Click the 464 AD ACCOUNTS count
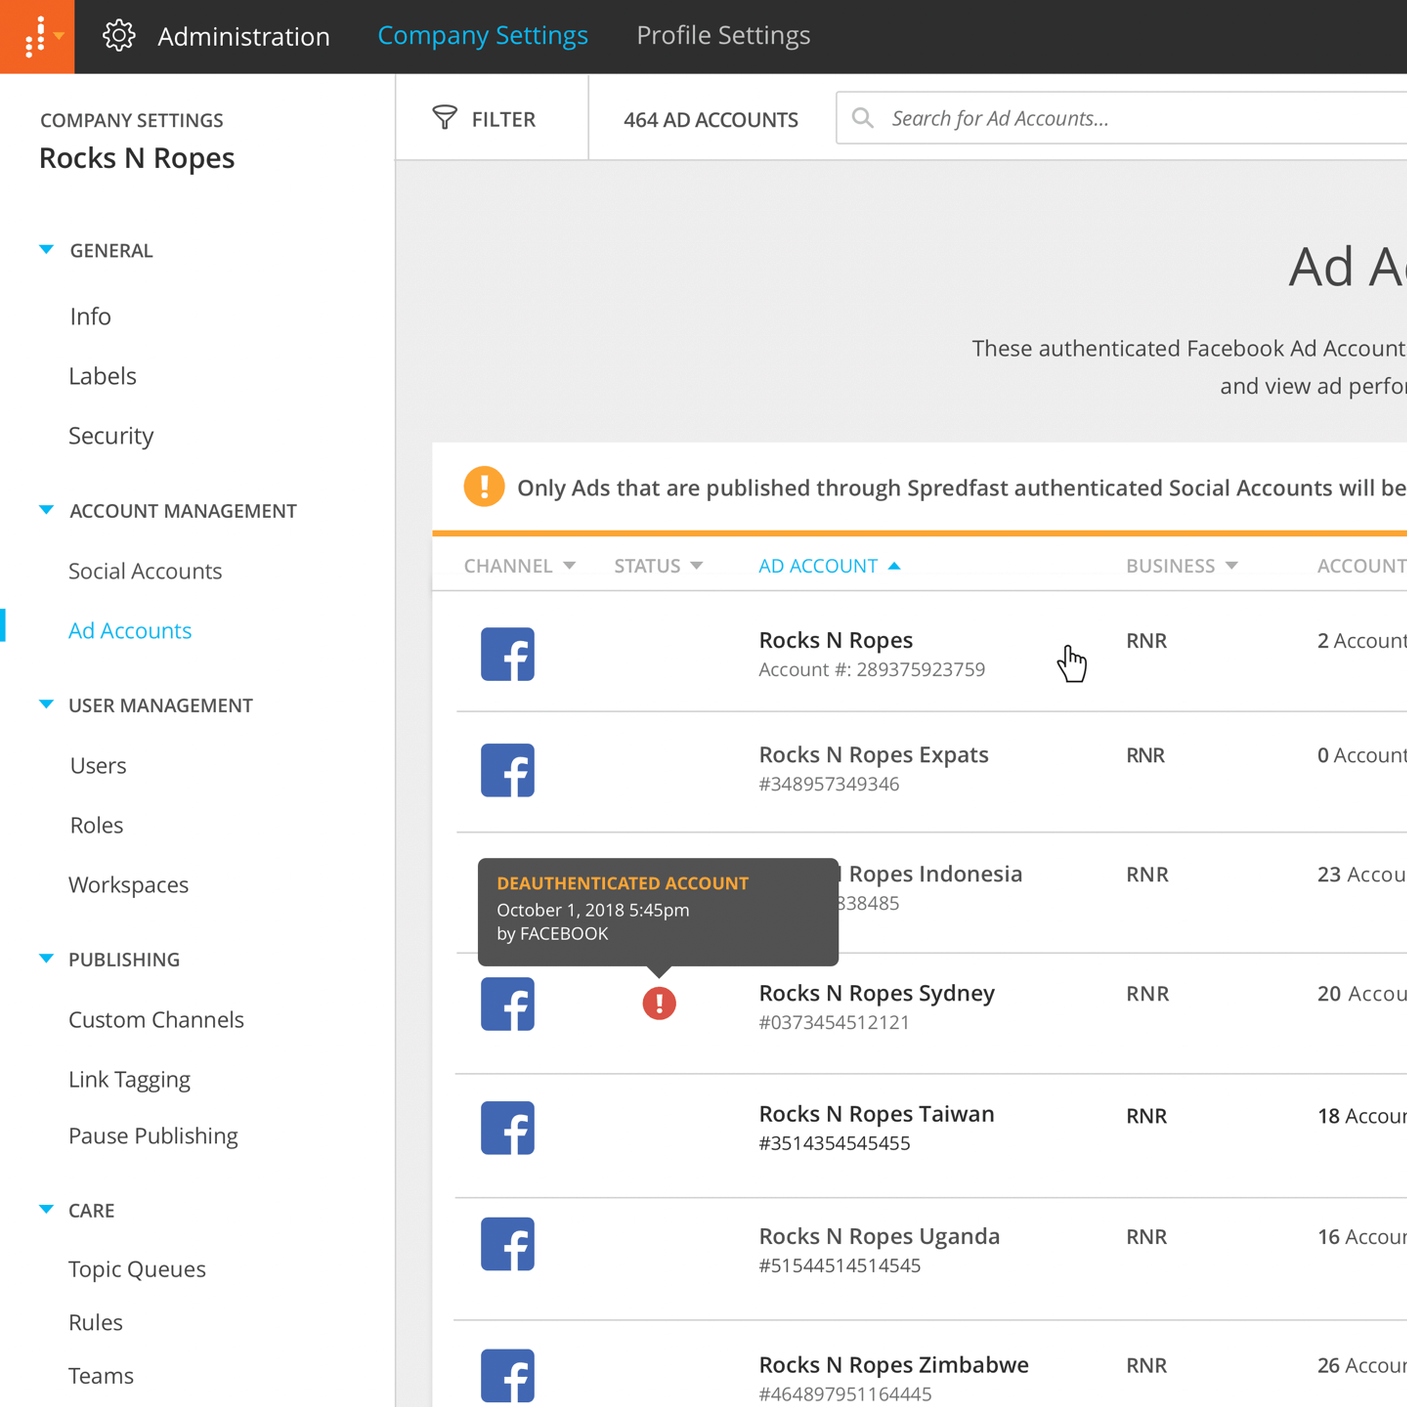The height and width of the screenshot is (1407, 1407). pos(711,120)
